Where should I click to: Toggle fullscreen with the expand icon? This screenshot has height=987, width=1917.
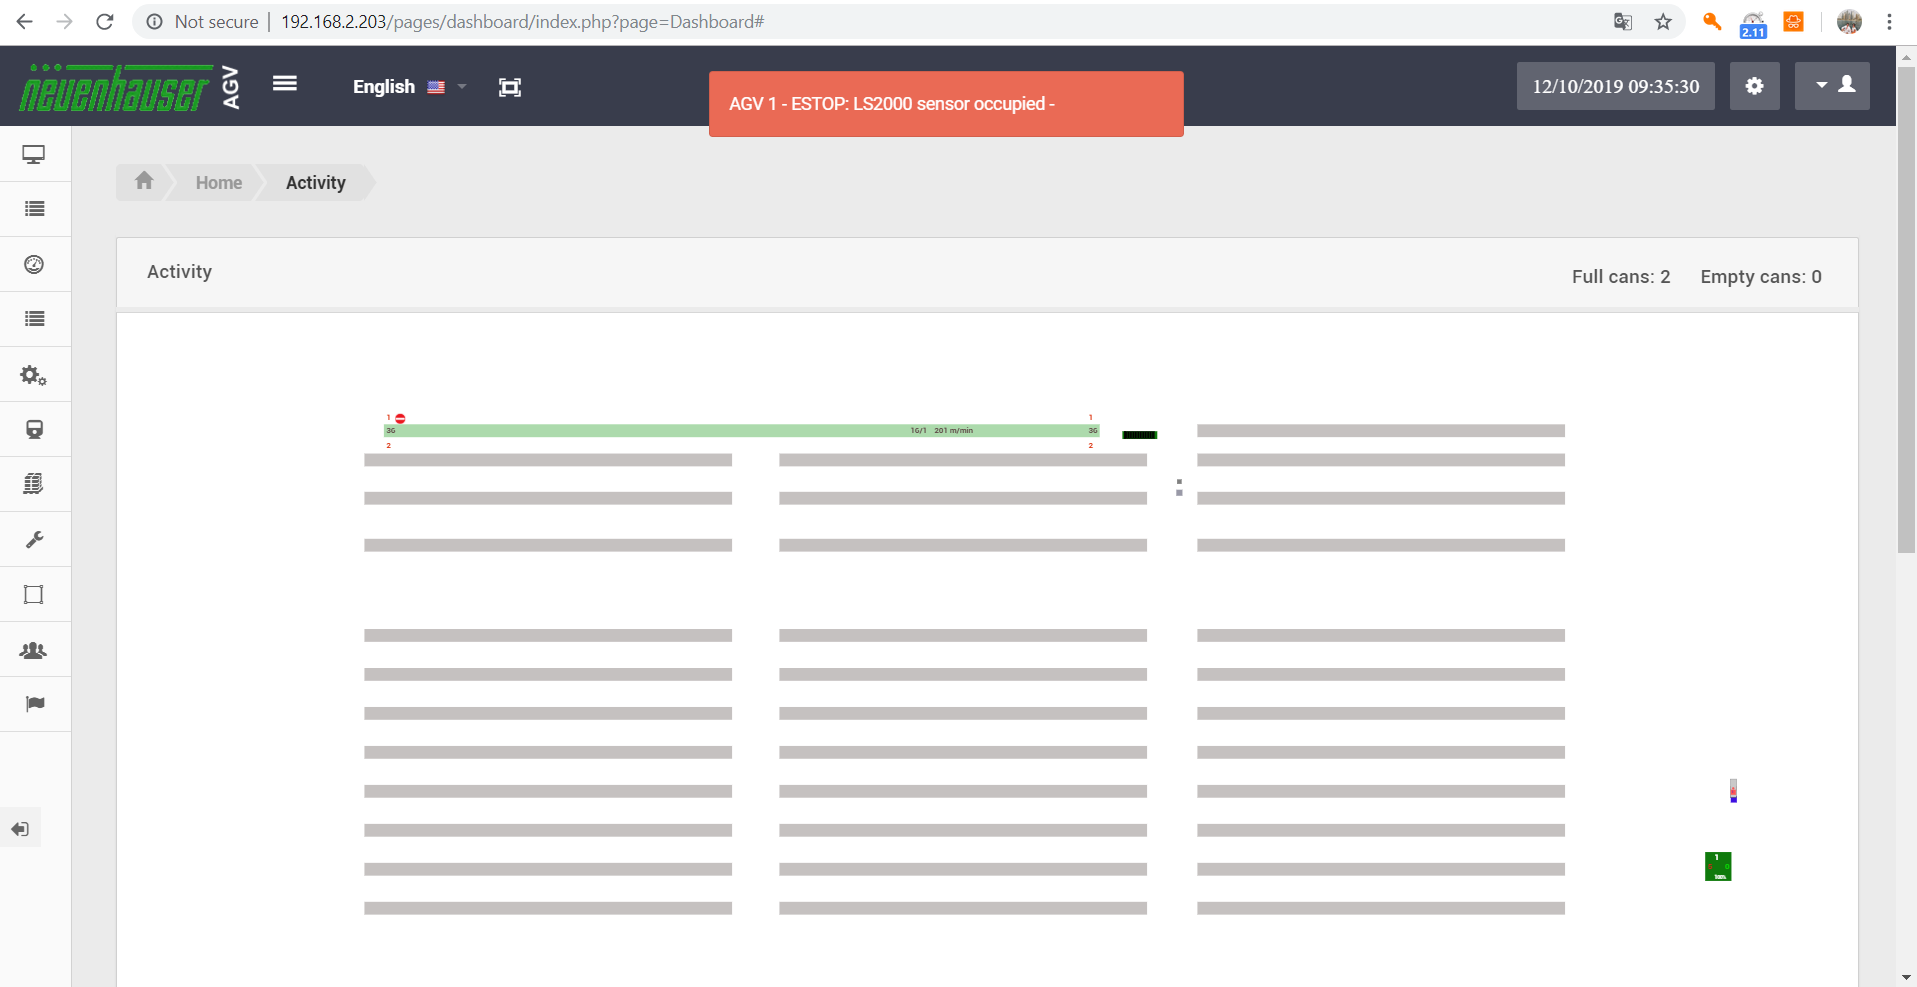point(510,87)
